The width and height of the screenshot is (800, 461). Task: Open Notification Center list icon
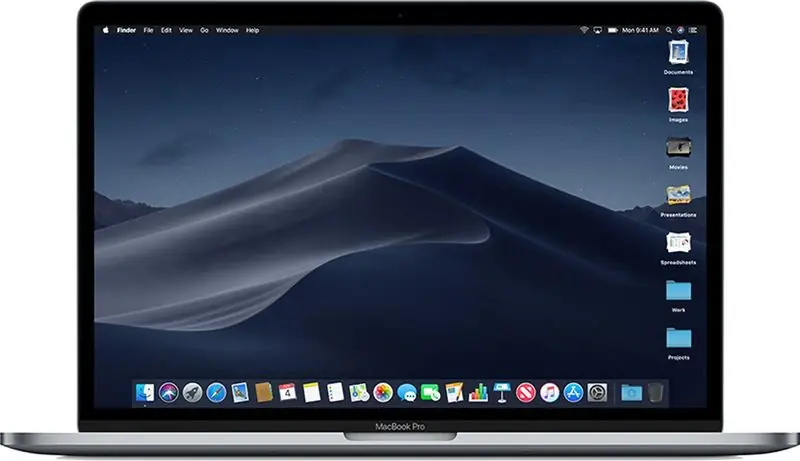[x=693, y=30]
